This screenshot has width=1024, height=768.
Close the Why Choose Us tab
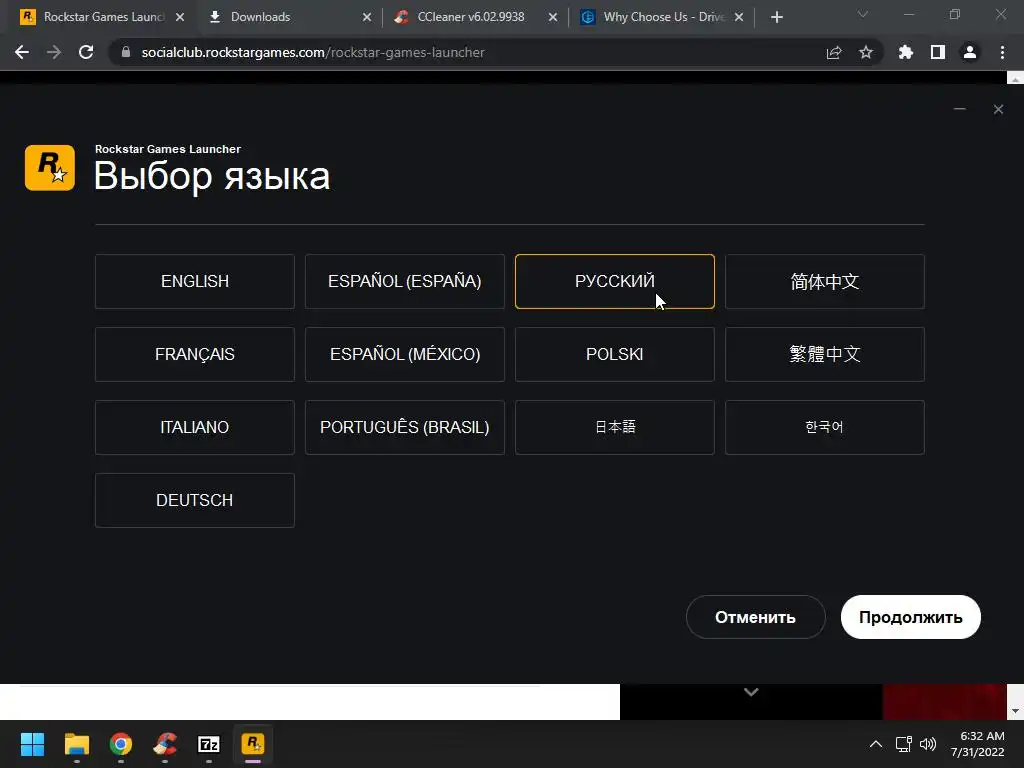739,18
